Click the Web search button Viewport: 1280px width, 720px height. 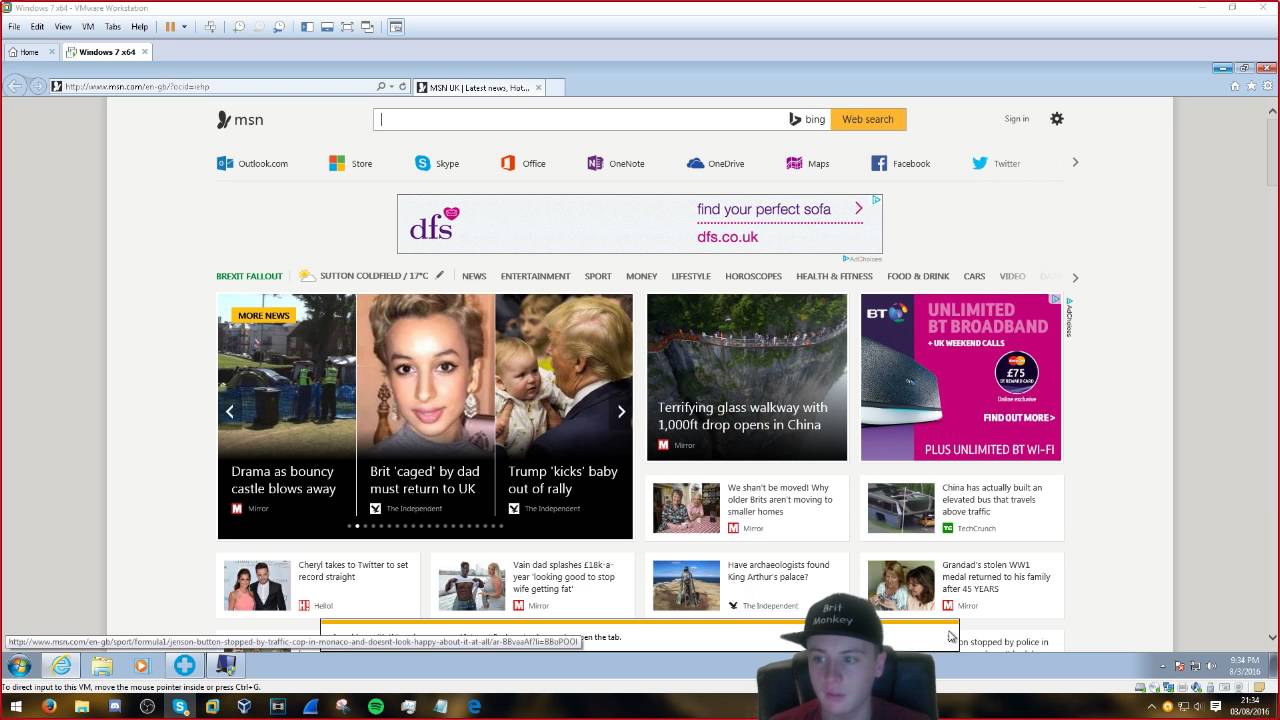click(868, 119)
